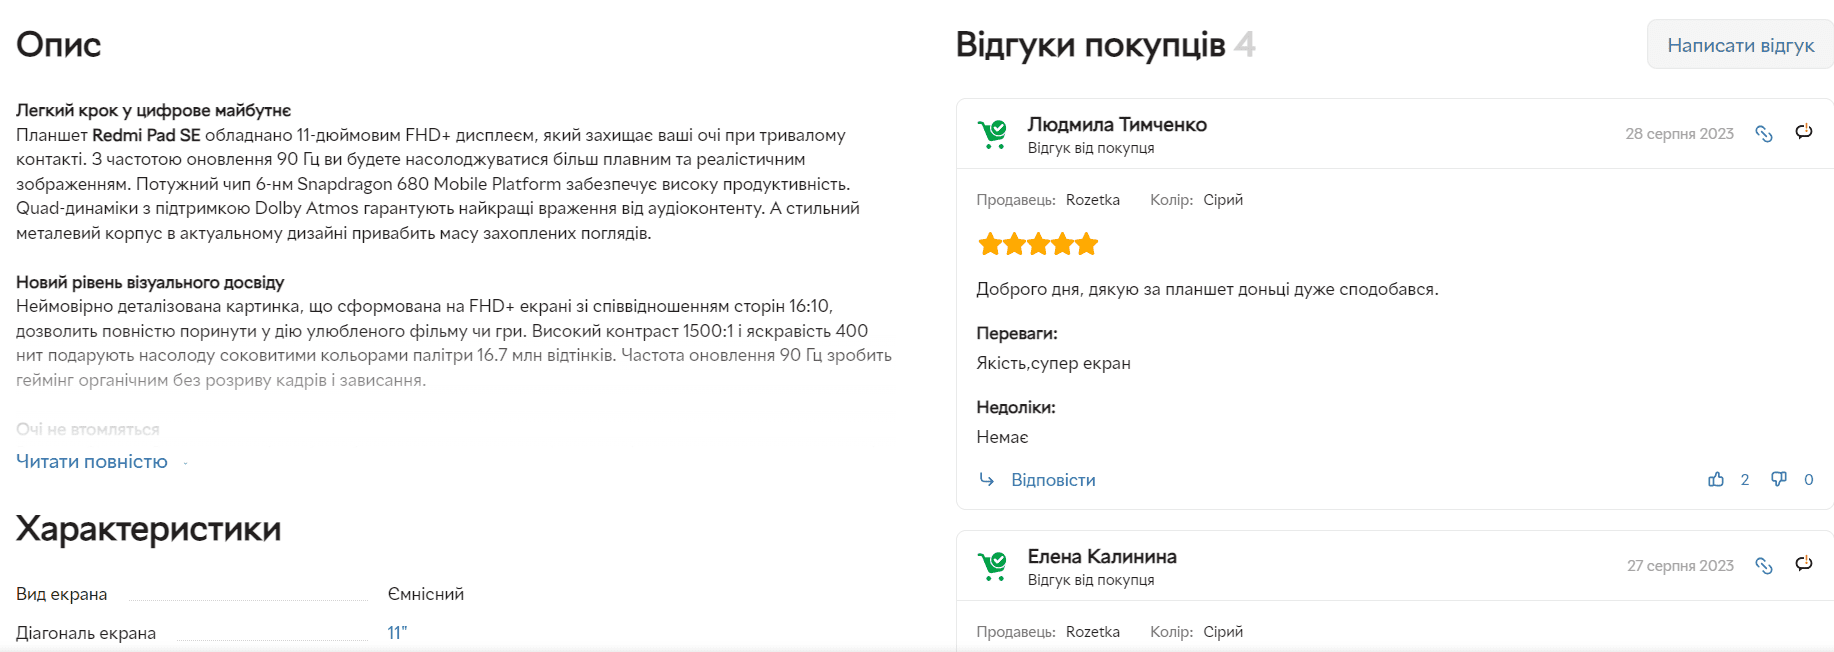Click the date 28 серпня 2023
Screen dimensions: 1834x652
pyautogui.click(x=1680, y=132)
